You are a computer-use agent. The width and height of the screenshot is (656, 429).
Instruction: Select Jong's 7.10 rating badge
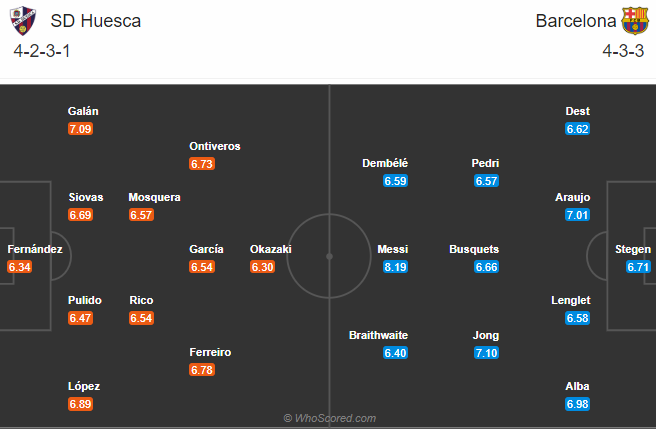point(485,353)
